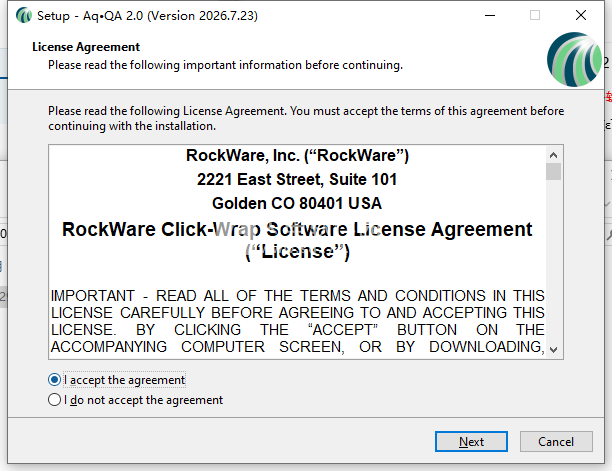The image size is (612, 471).
Task: Click the "I do not accept" label text
Action: tap(143, 400)
